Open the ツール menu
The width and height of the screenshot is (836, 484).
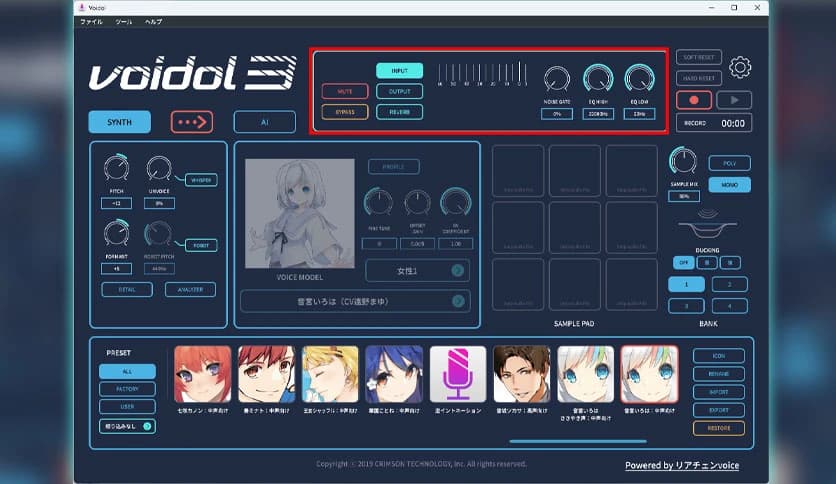click(123, 22)
